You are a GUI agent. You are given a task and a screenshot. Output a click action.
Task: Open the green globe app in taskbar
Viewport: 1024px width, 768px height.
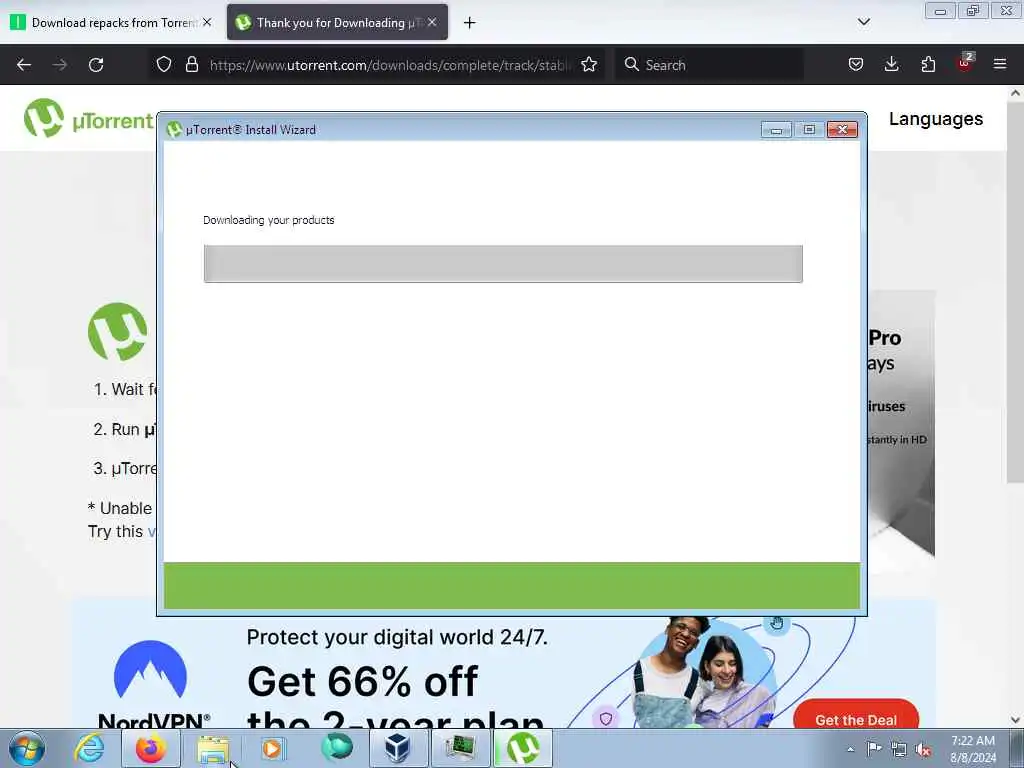pos(336,748)
